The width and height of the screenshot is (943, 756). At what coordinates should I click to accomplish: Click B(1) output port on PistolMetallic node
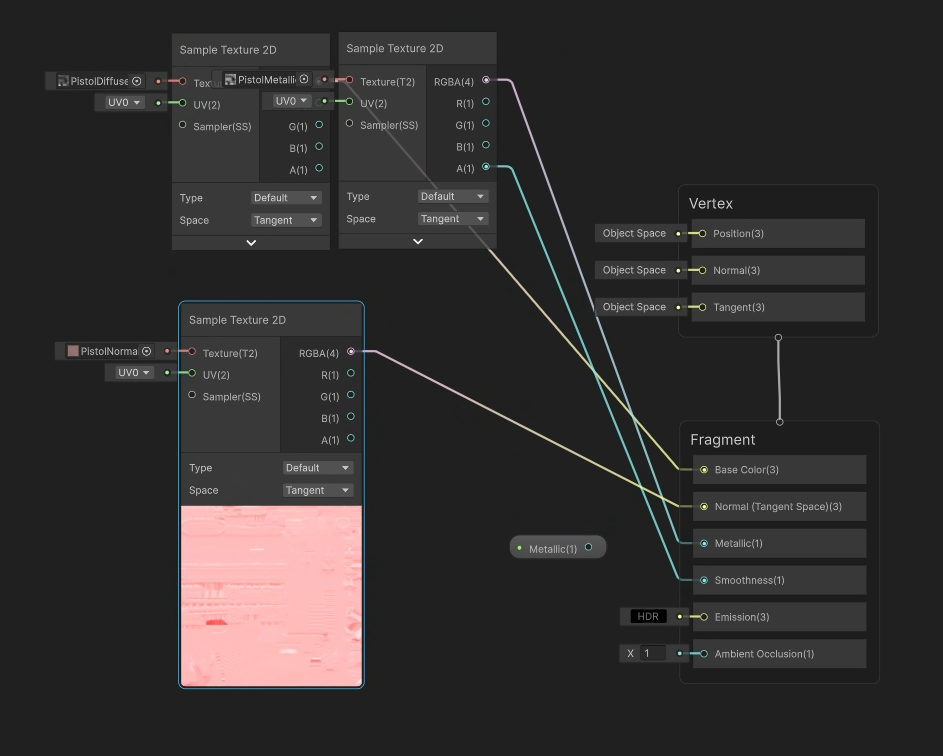click(486, 145)
